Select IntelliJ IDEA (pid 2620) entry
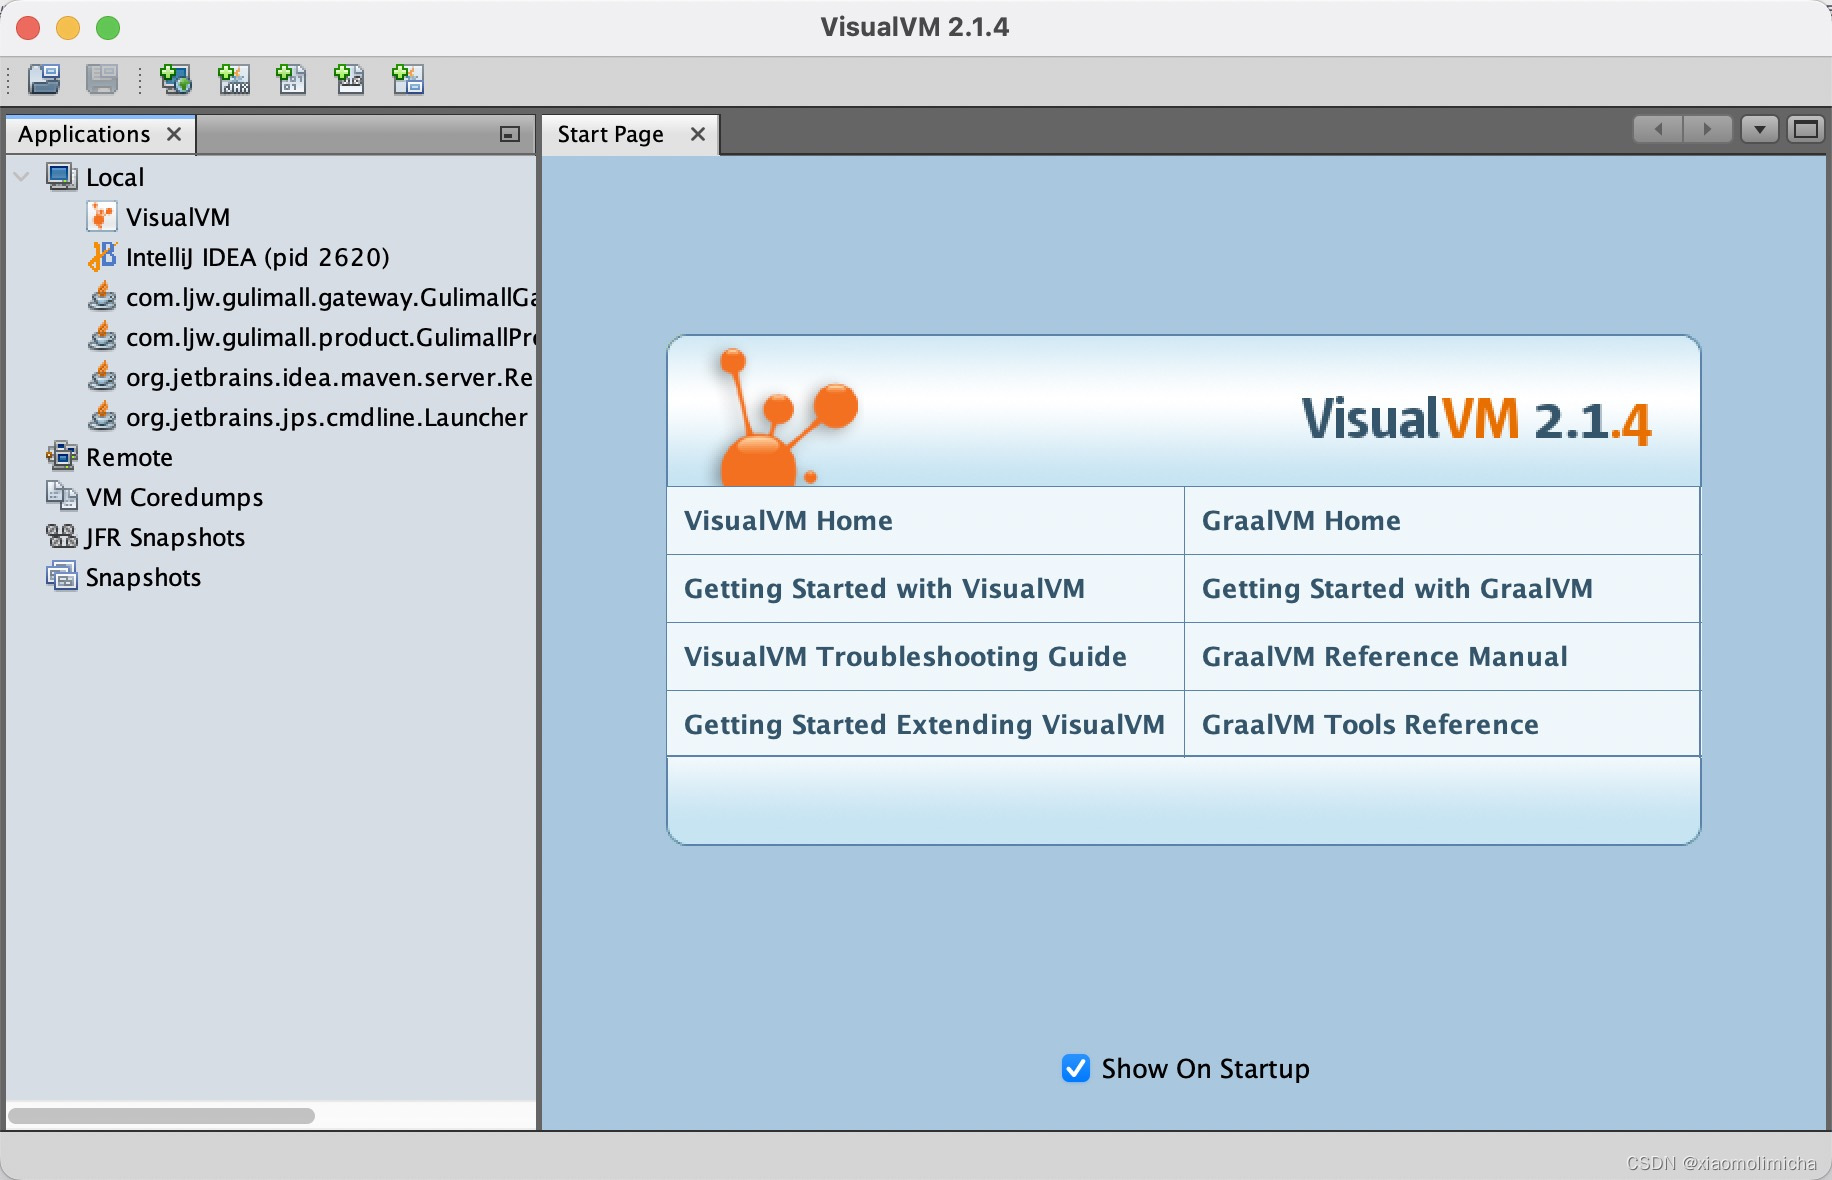This screenshot has height=1180, width=1832. click(x=258, y=257)
